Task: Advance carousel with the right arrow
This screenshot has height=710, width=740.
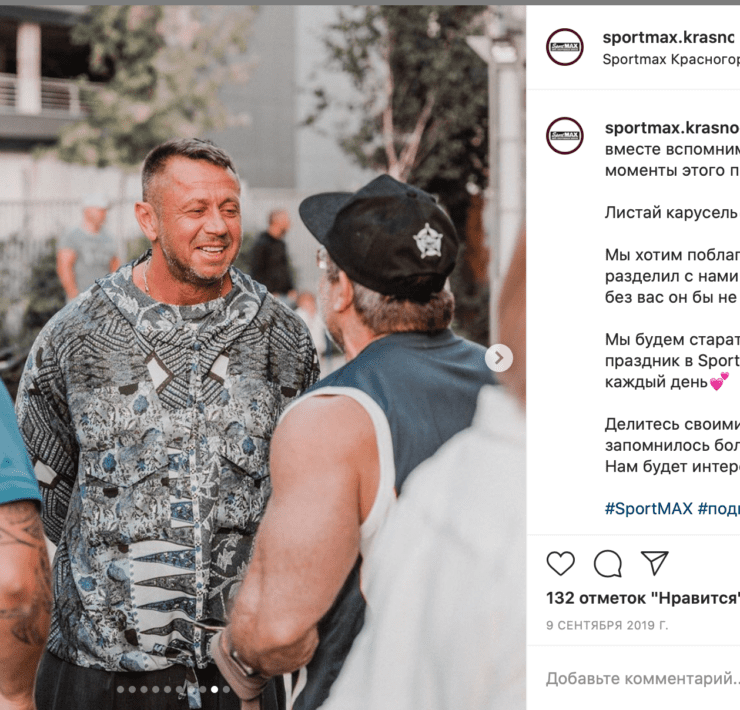Action: [499, 358]
